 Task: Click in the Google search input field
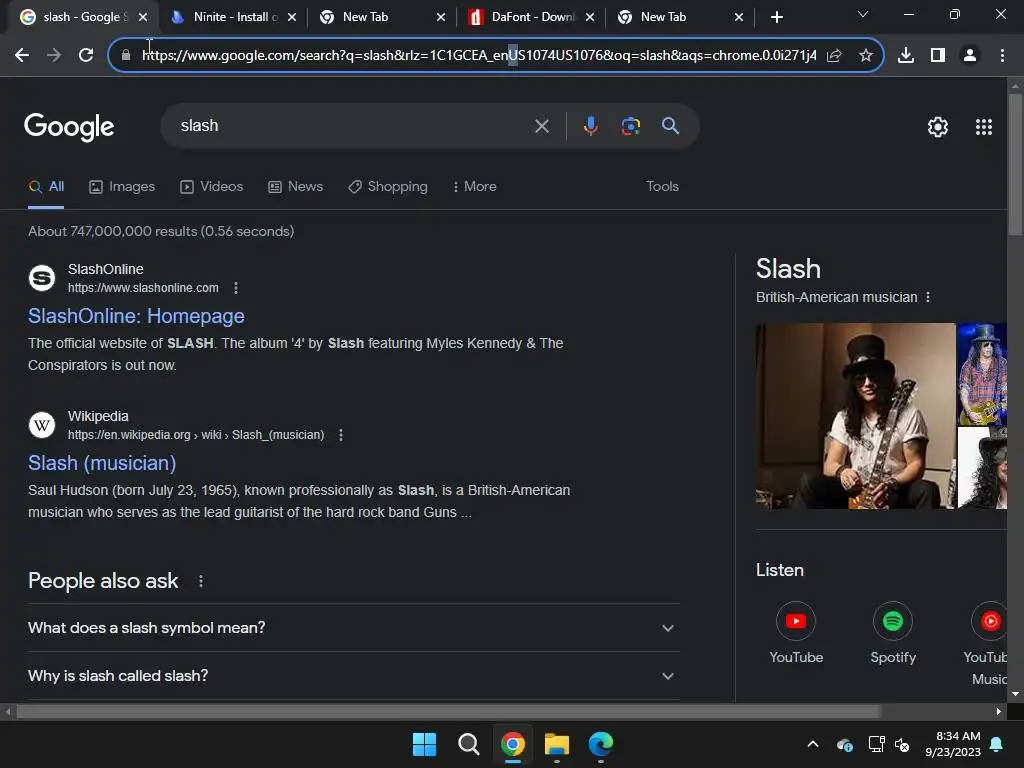[353, 126]
